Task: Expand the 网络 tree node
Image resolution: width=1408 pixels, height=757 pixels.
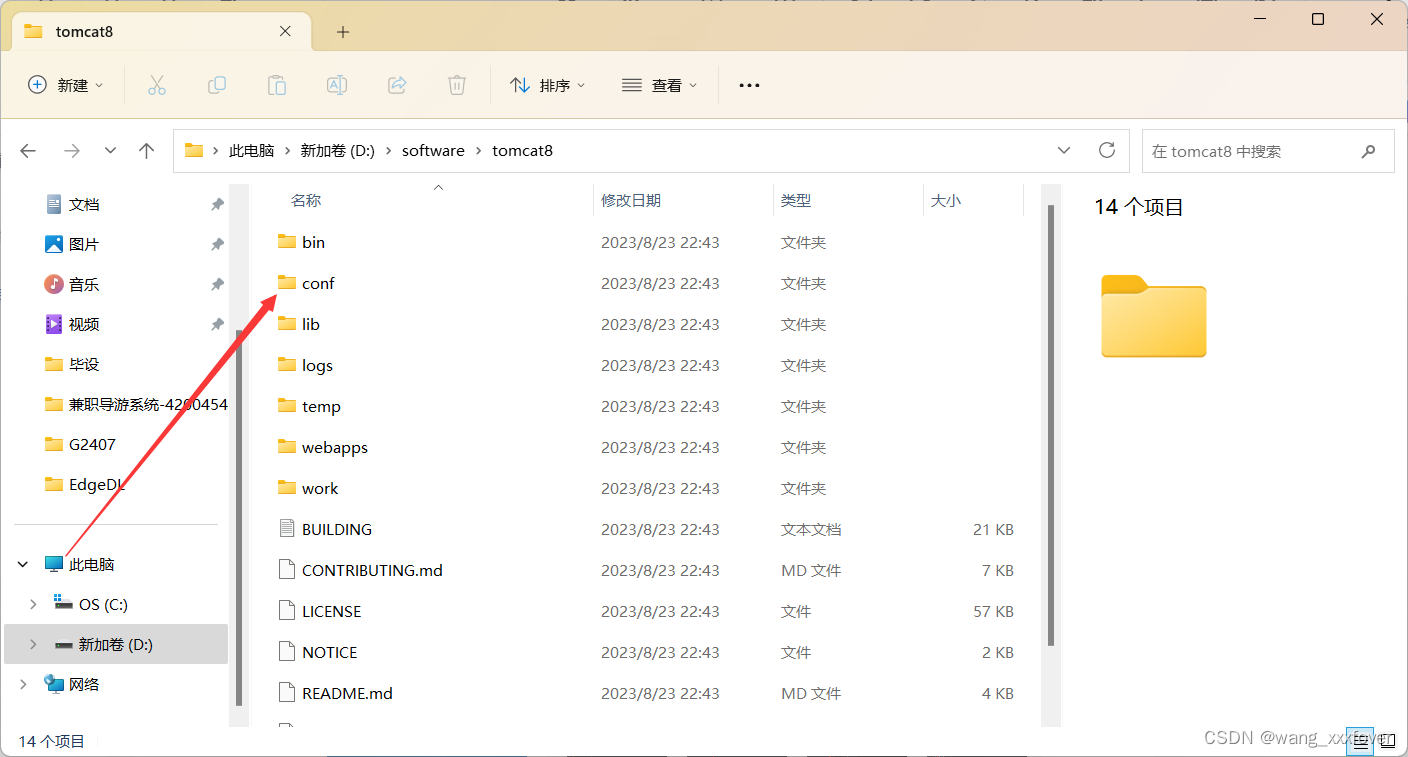Action: pos(23,685)
